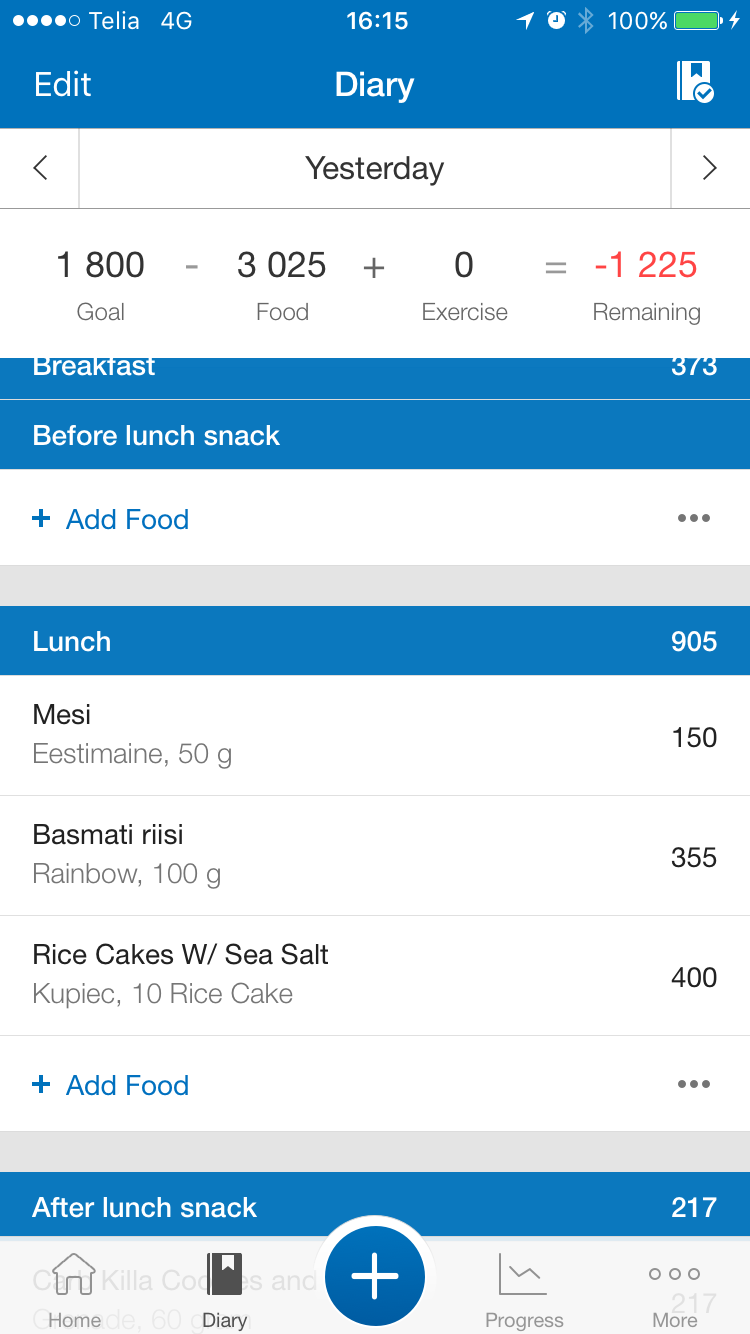Open the Home tab
Image resolution: width=750 pixels, height=1334 pixels.
coord(74,1290)
